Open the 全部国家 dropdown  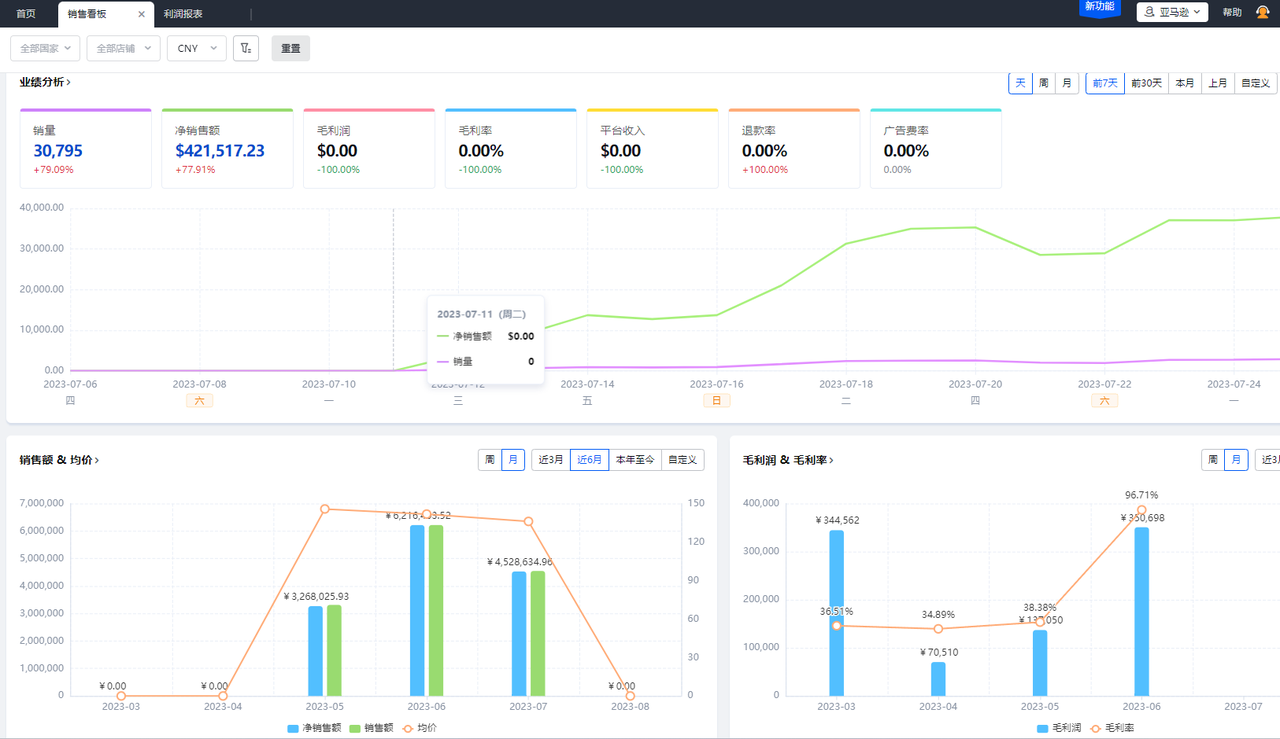45,48
